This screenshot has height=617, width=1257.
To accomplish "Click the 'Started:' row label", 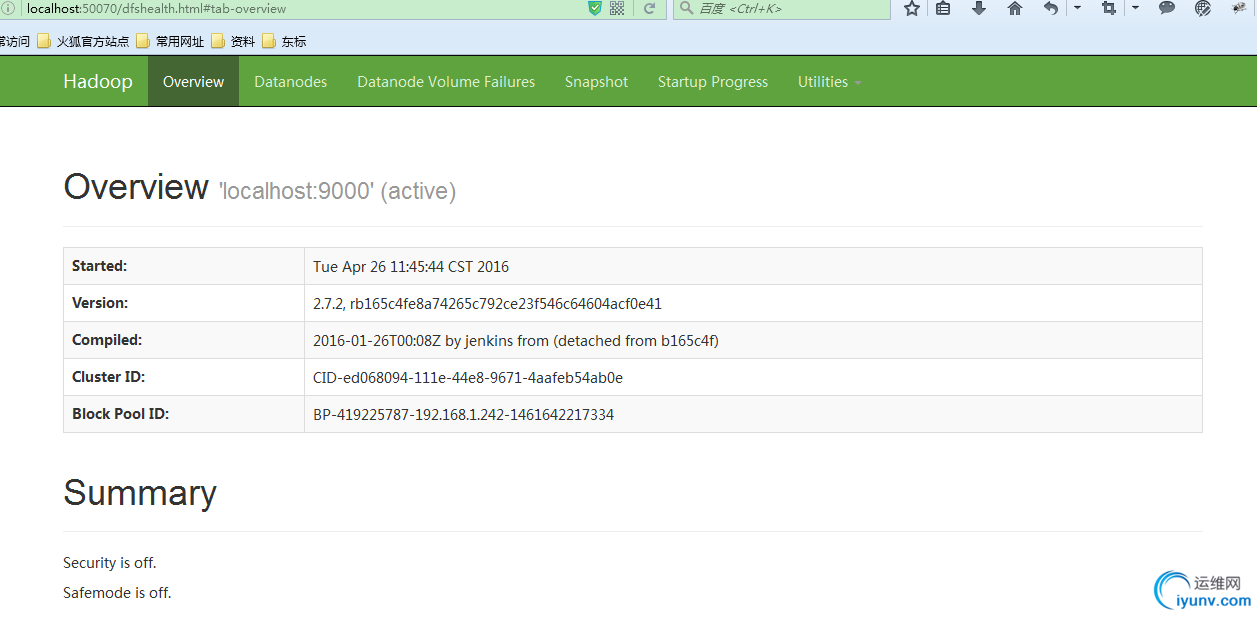I will (99, 266).
